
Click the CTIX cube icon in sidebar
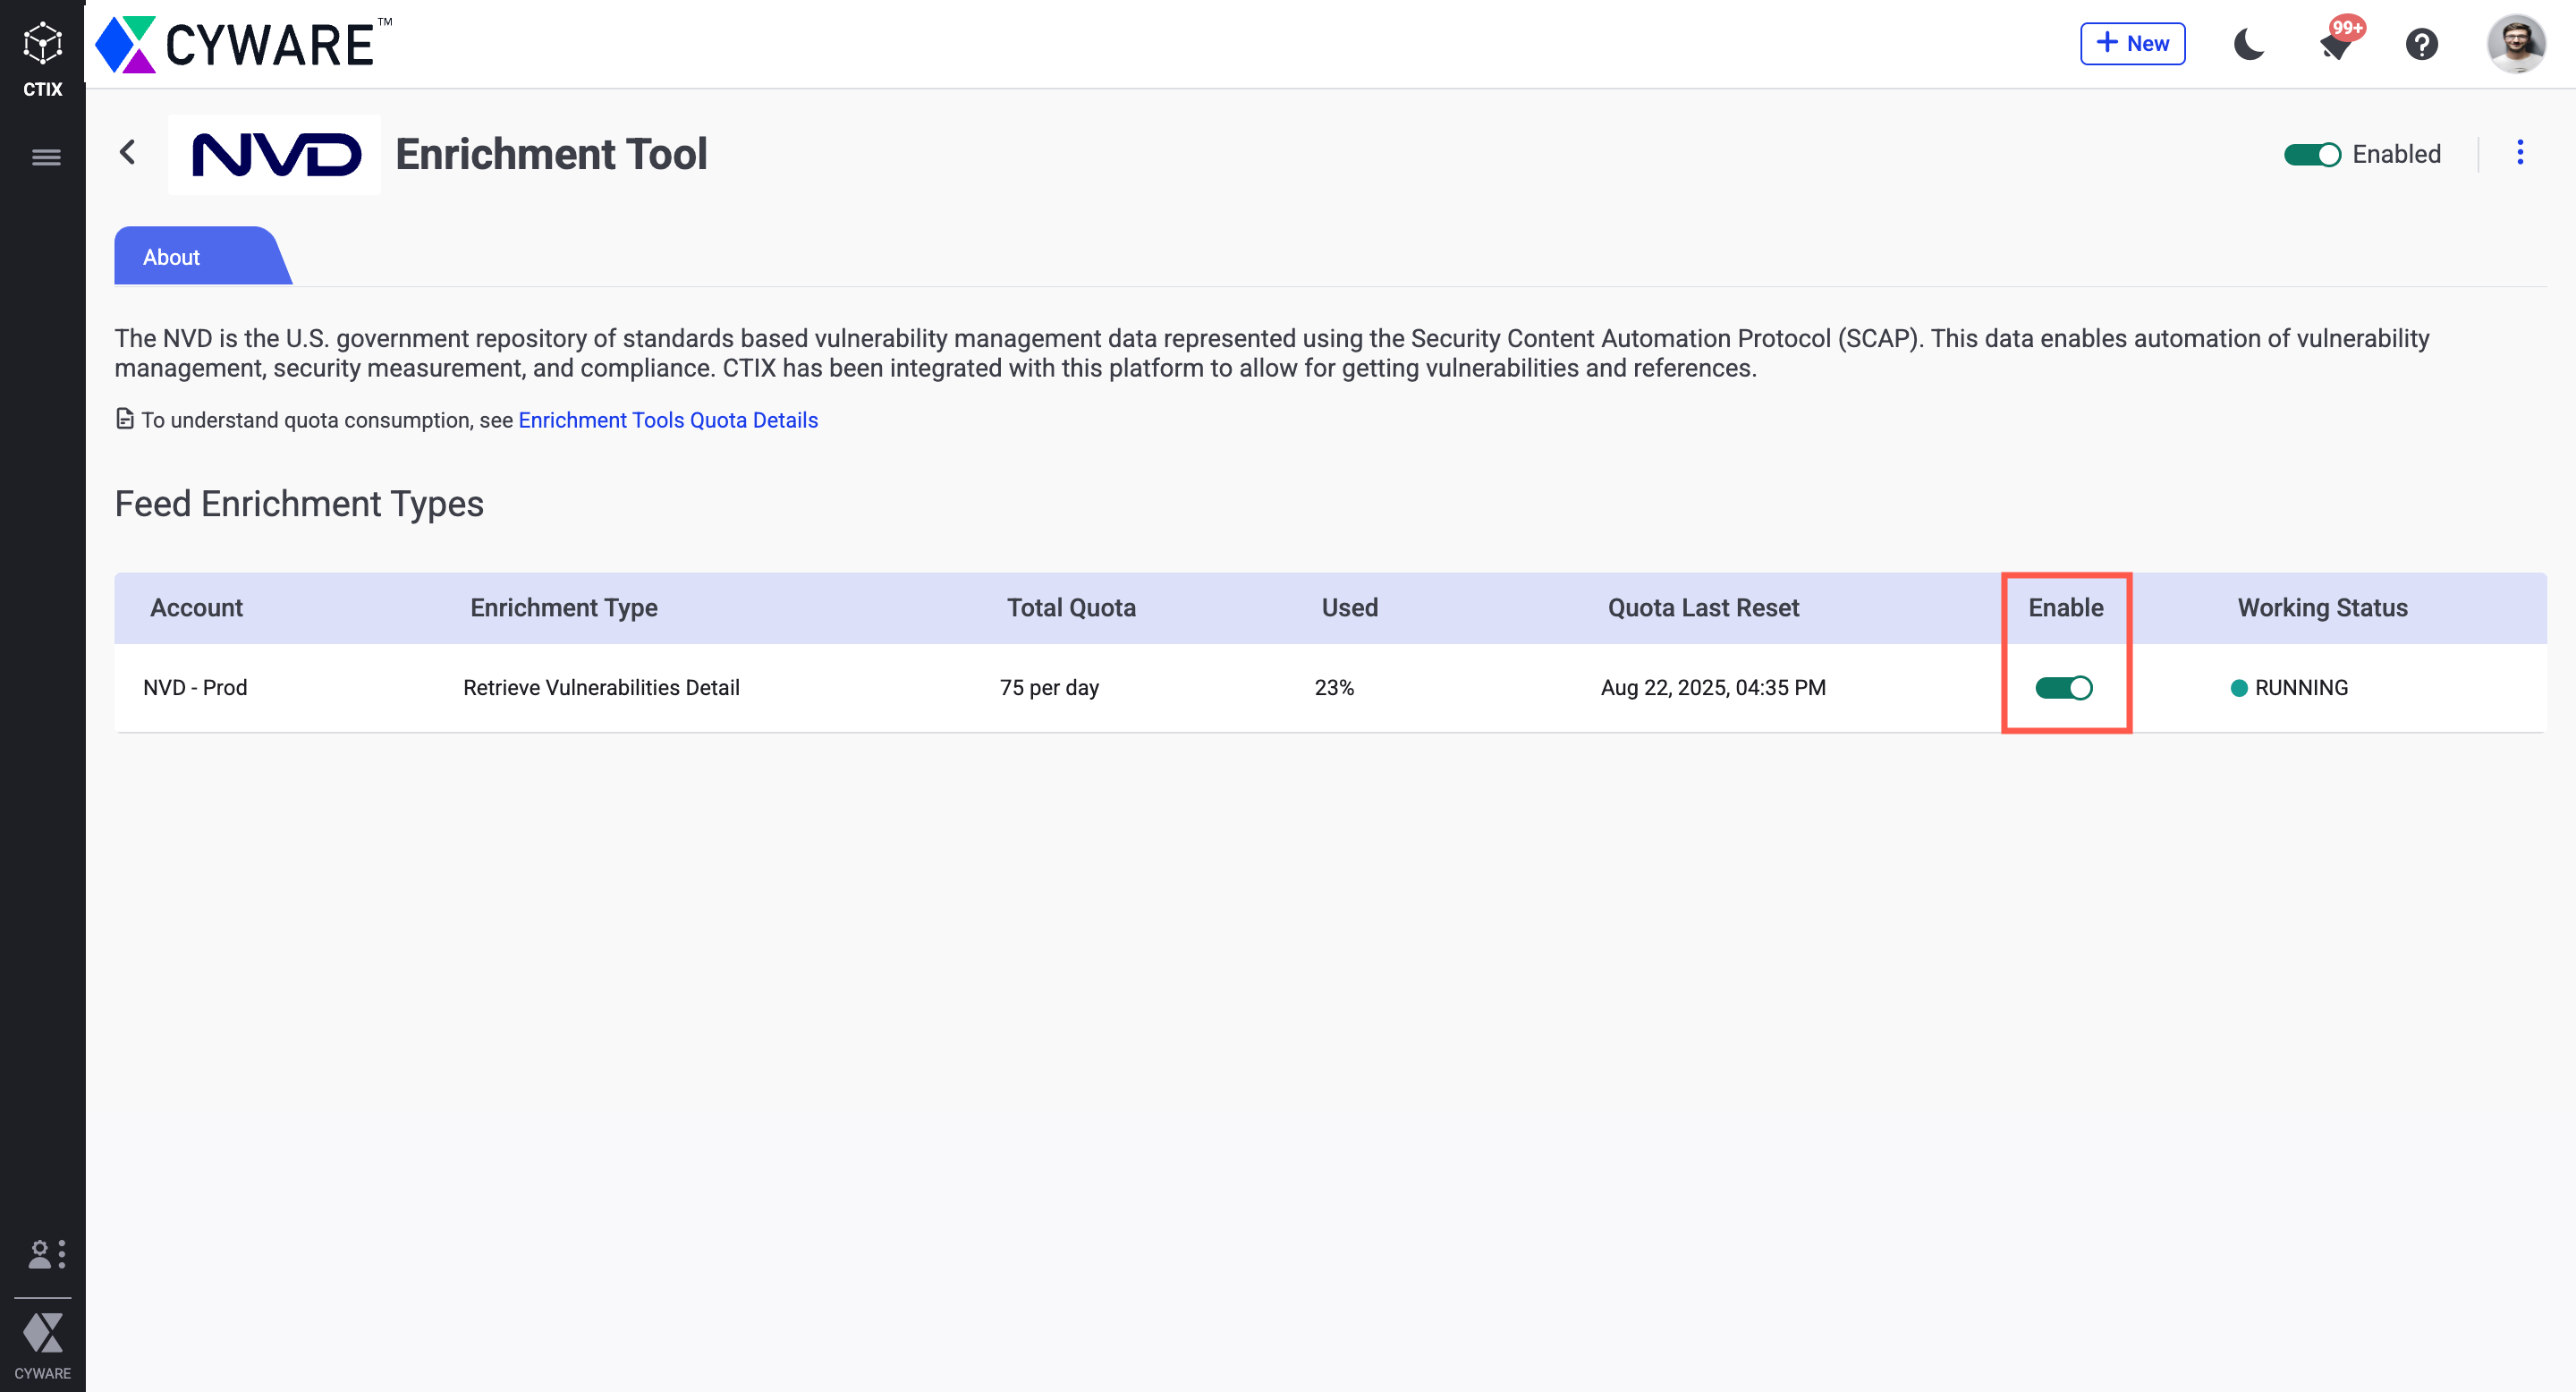(42, 44)
